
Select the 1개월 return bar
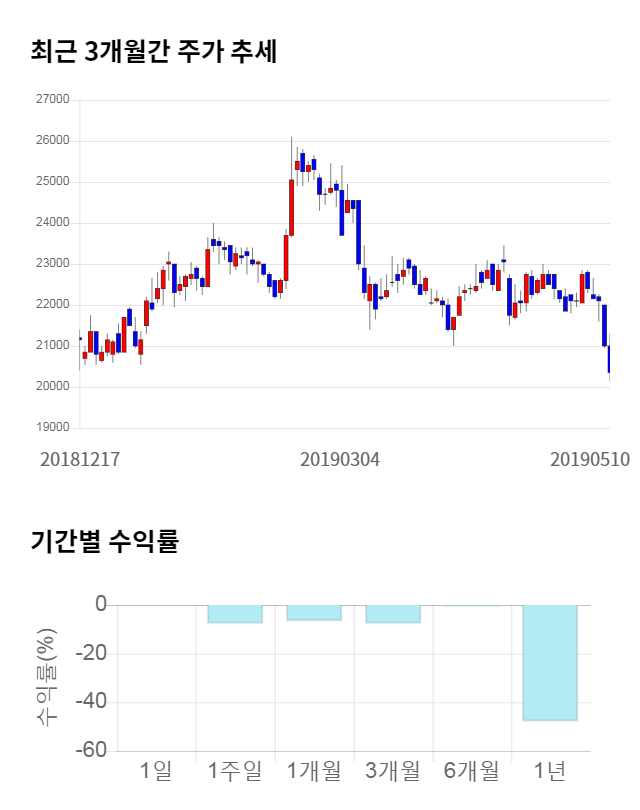point(314,613)
